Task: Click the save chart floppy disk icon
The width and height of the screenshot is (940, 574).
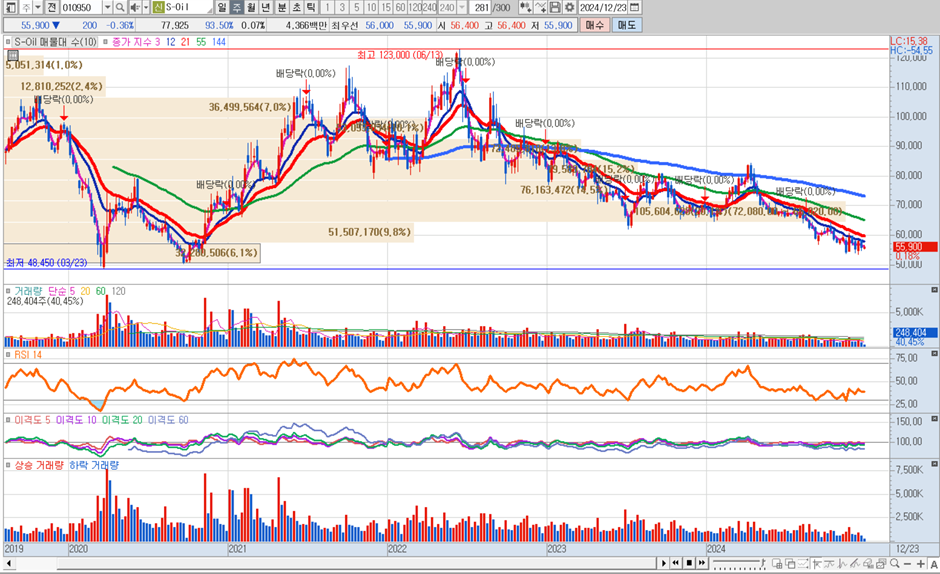Action: tap(555, 8)
